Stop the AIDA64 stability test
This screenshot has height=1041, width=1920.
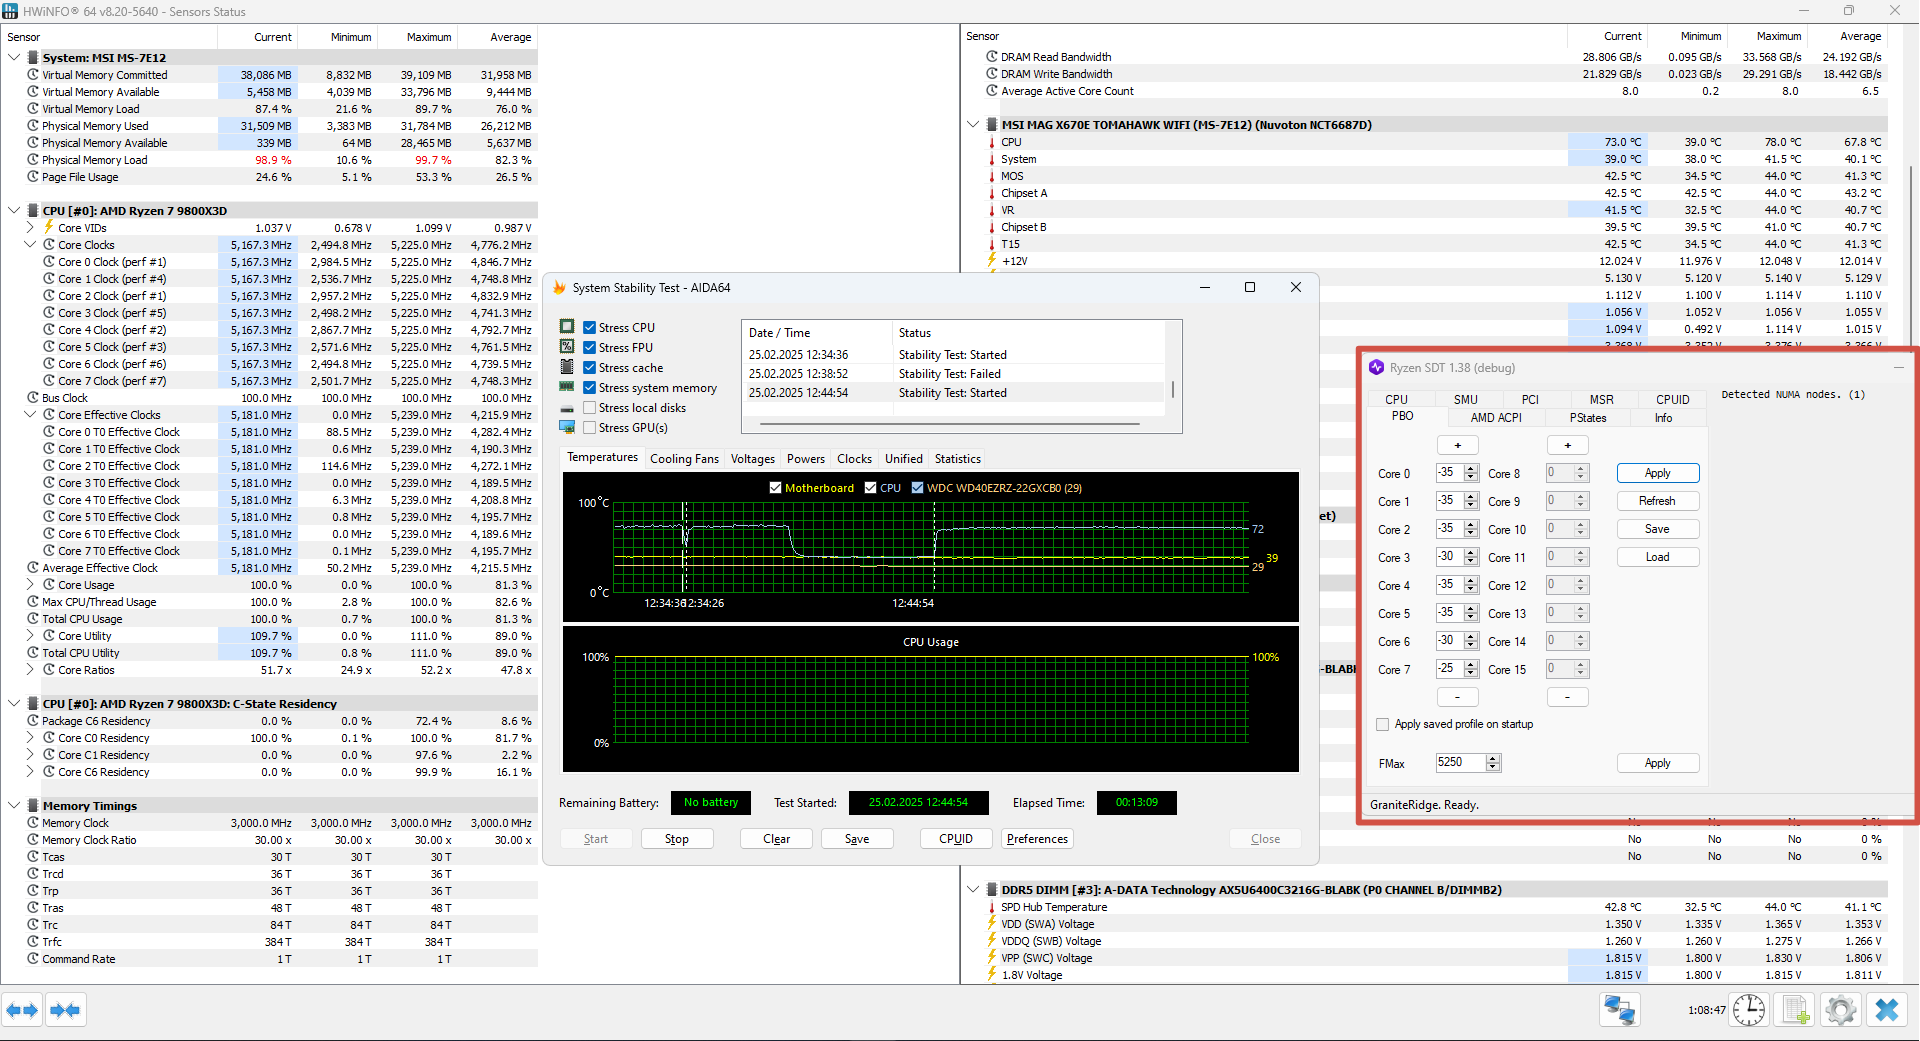[677, 839]
